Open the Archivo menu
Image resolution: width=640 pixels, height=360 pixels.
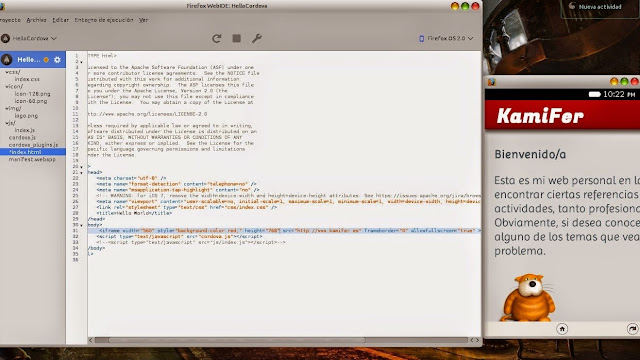tap(36, 20)
